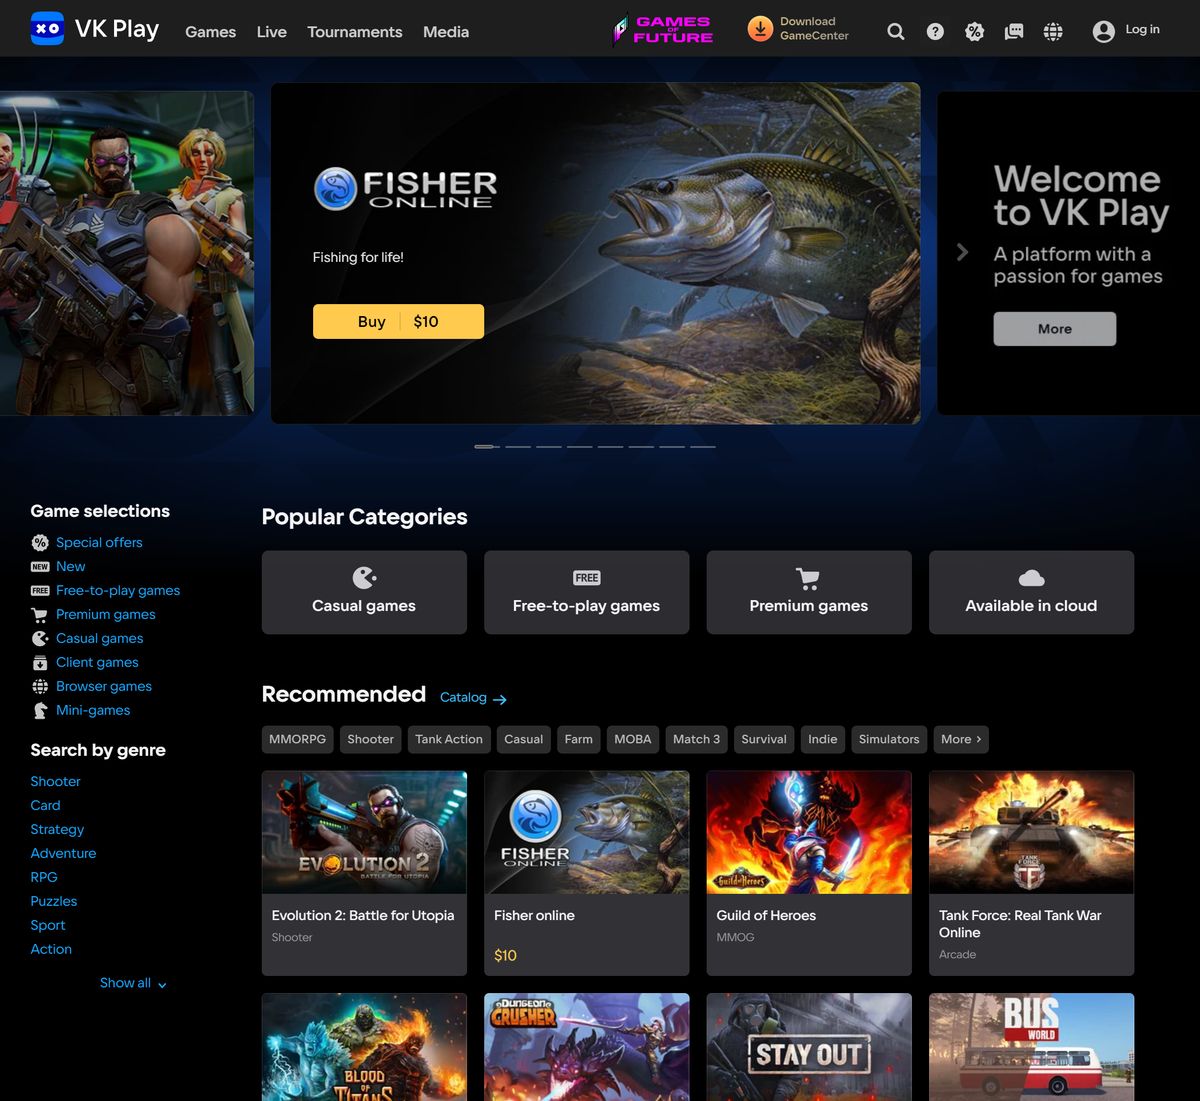Select the MMORPG filter chip

(296, 739)
